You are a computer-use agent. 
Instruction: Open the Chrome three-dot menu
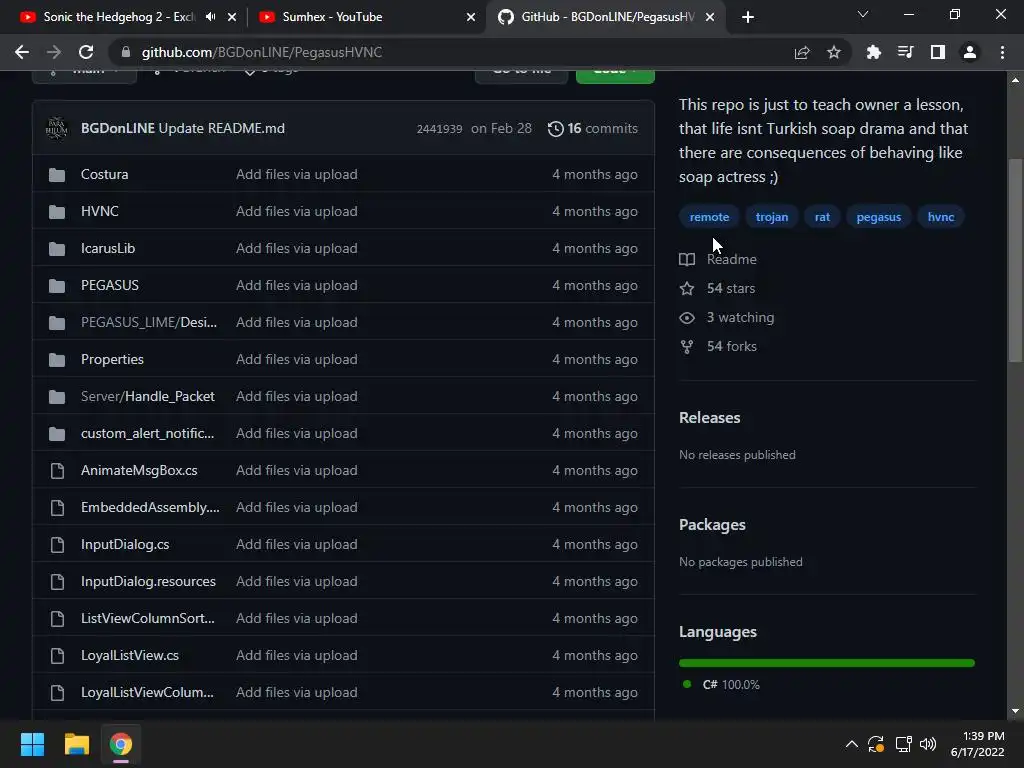coord(1002,52)
